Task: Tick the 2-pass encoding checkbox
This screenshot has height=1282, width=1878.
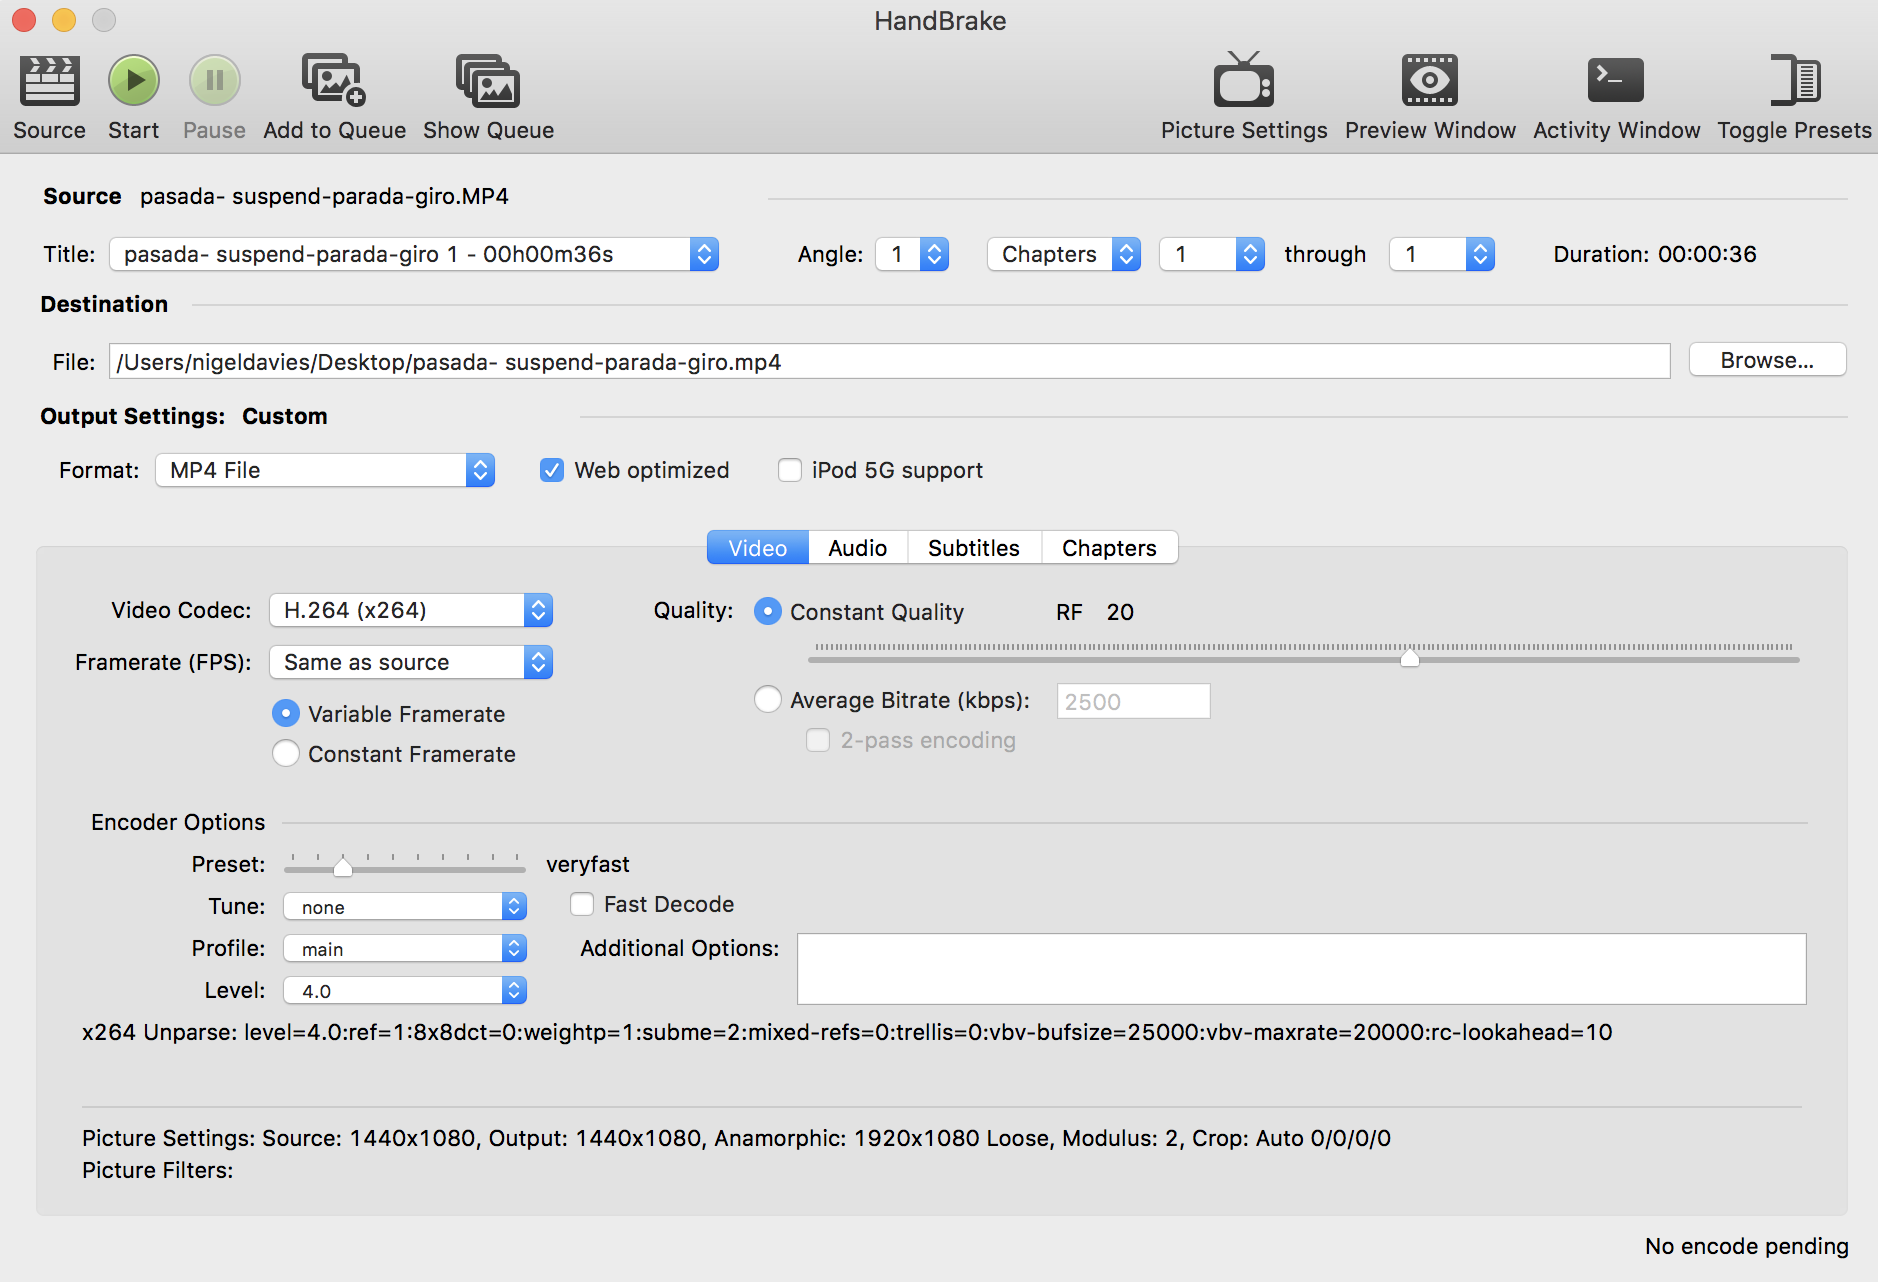Action: 818,740
